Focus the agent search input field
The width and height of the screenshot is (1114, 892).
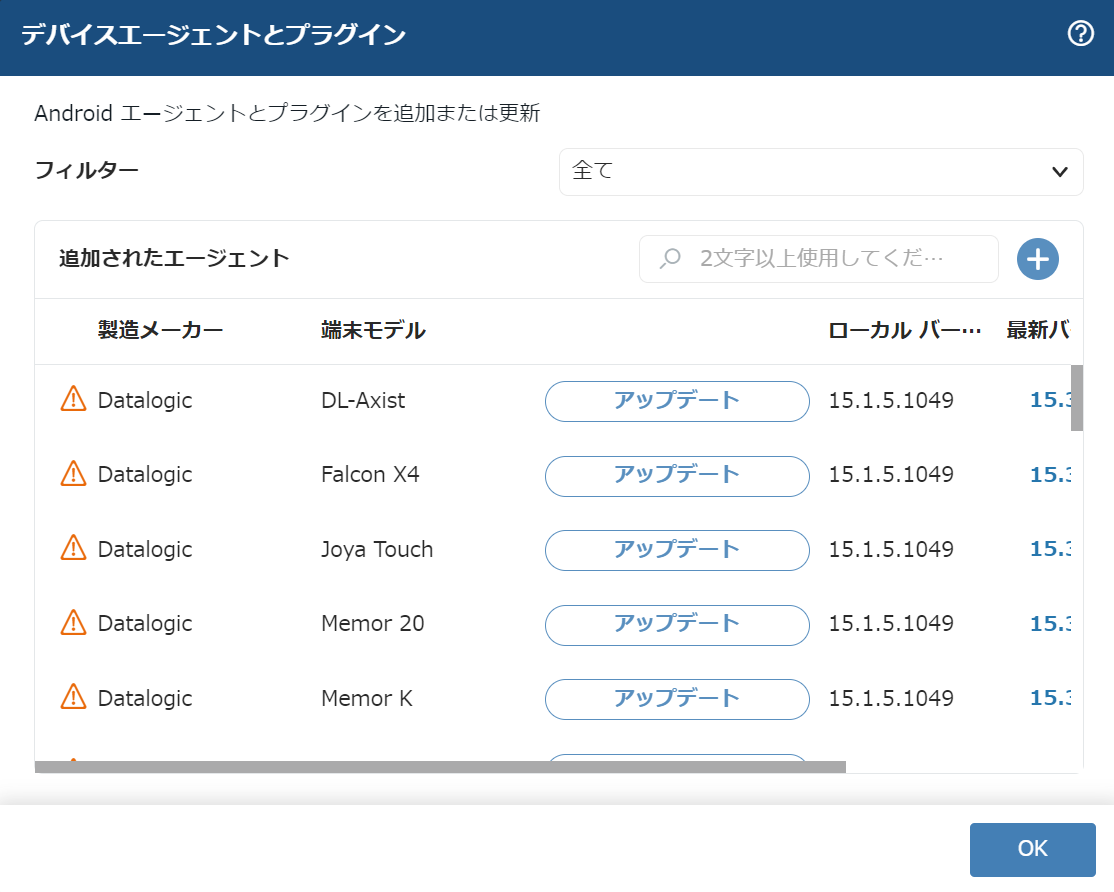click(x=818, y=259)
